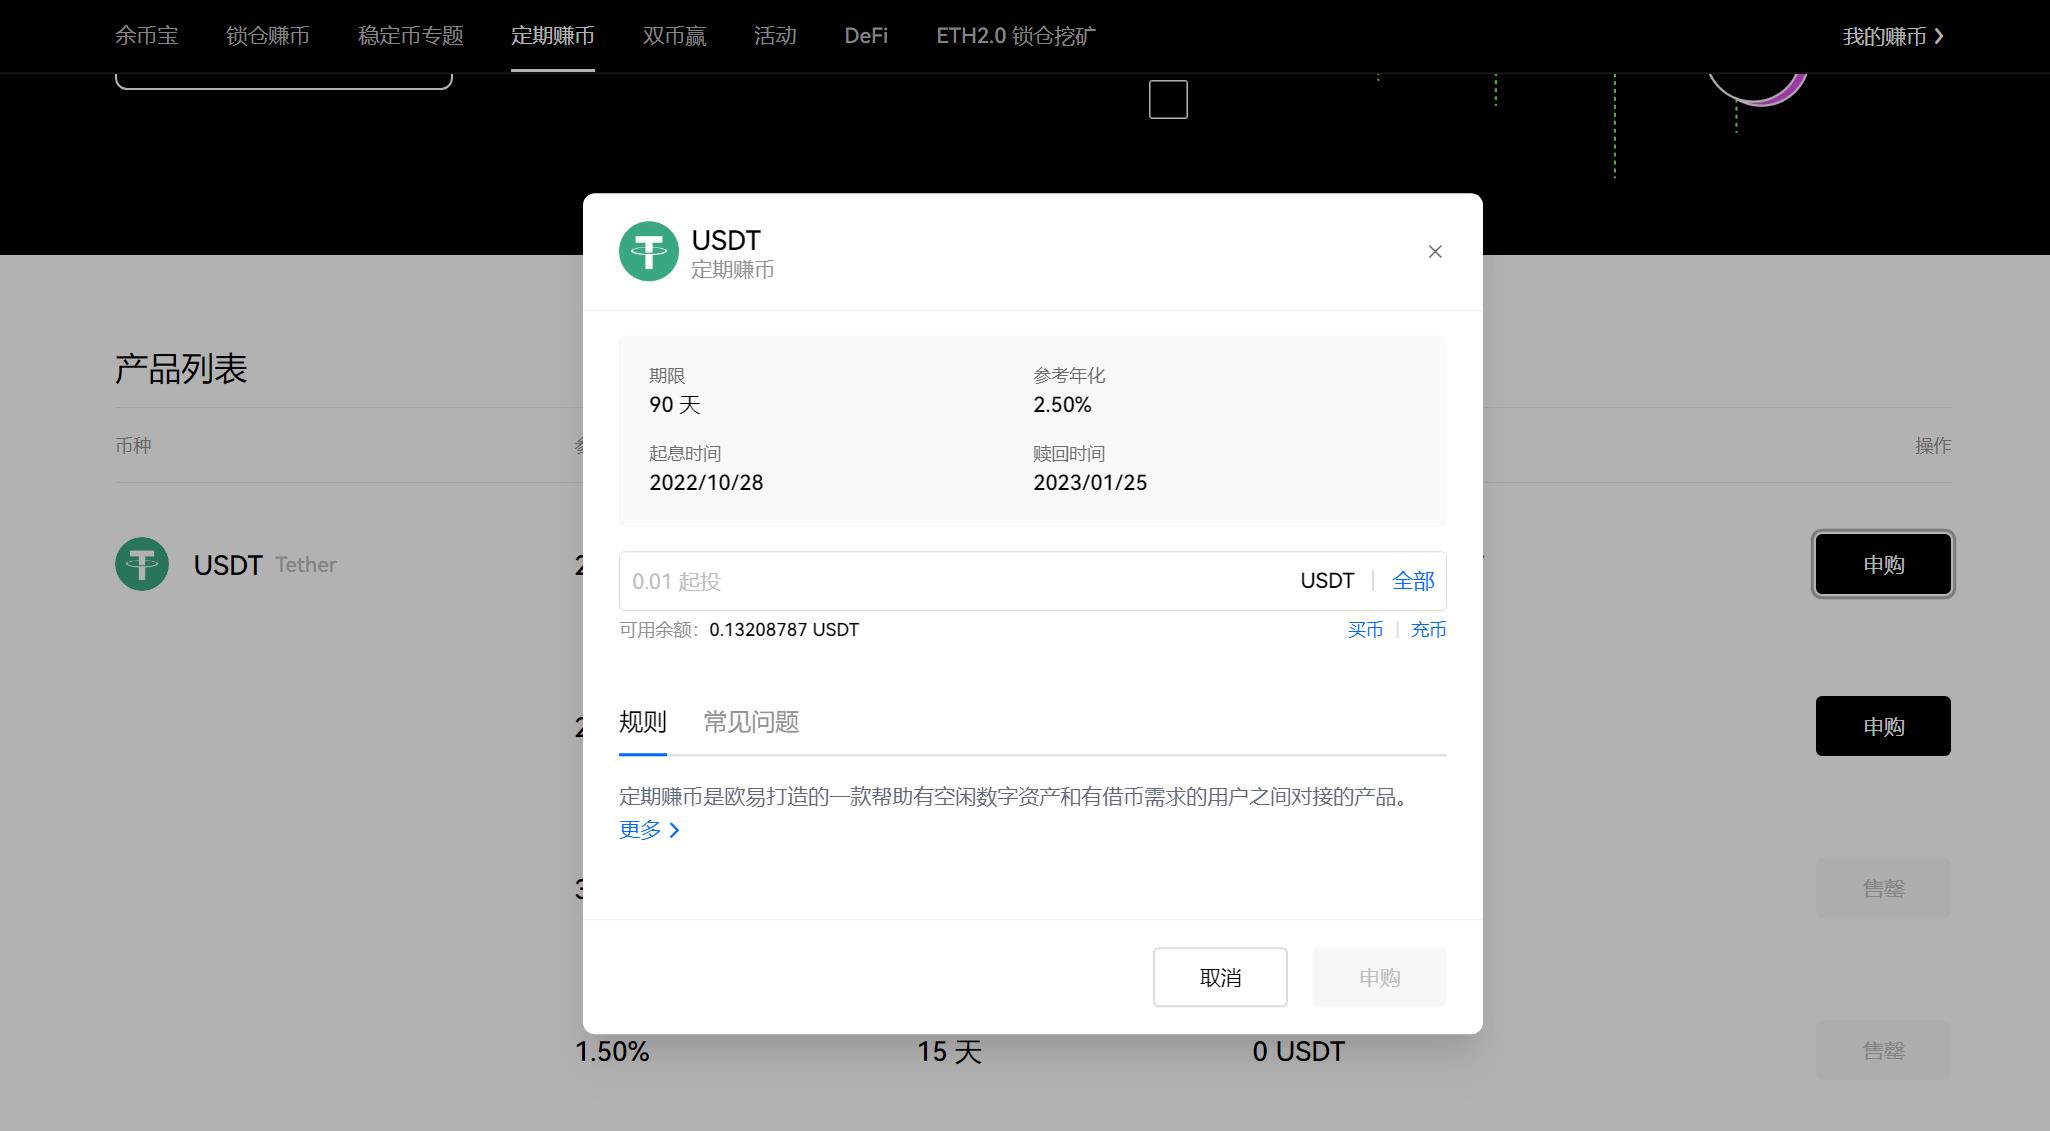Viewport: 2050px width, 1131px height.
Task: Expand 更多 rules chevron link
Action: pyautogui.click(x=650, y=830)
